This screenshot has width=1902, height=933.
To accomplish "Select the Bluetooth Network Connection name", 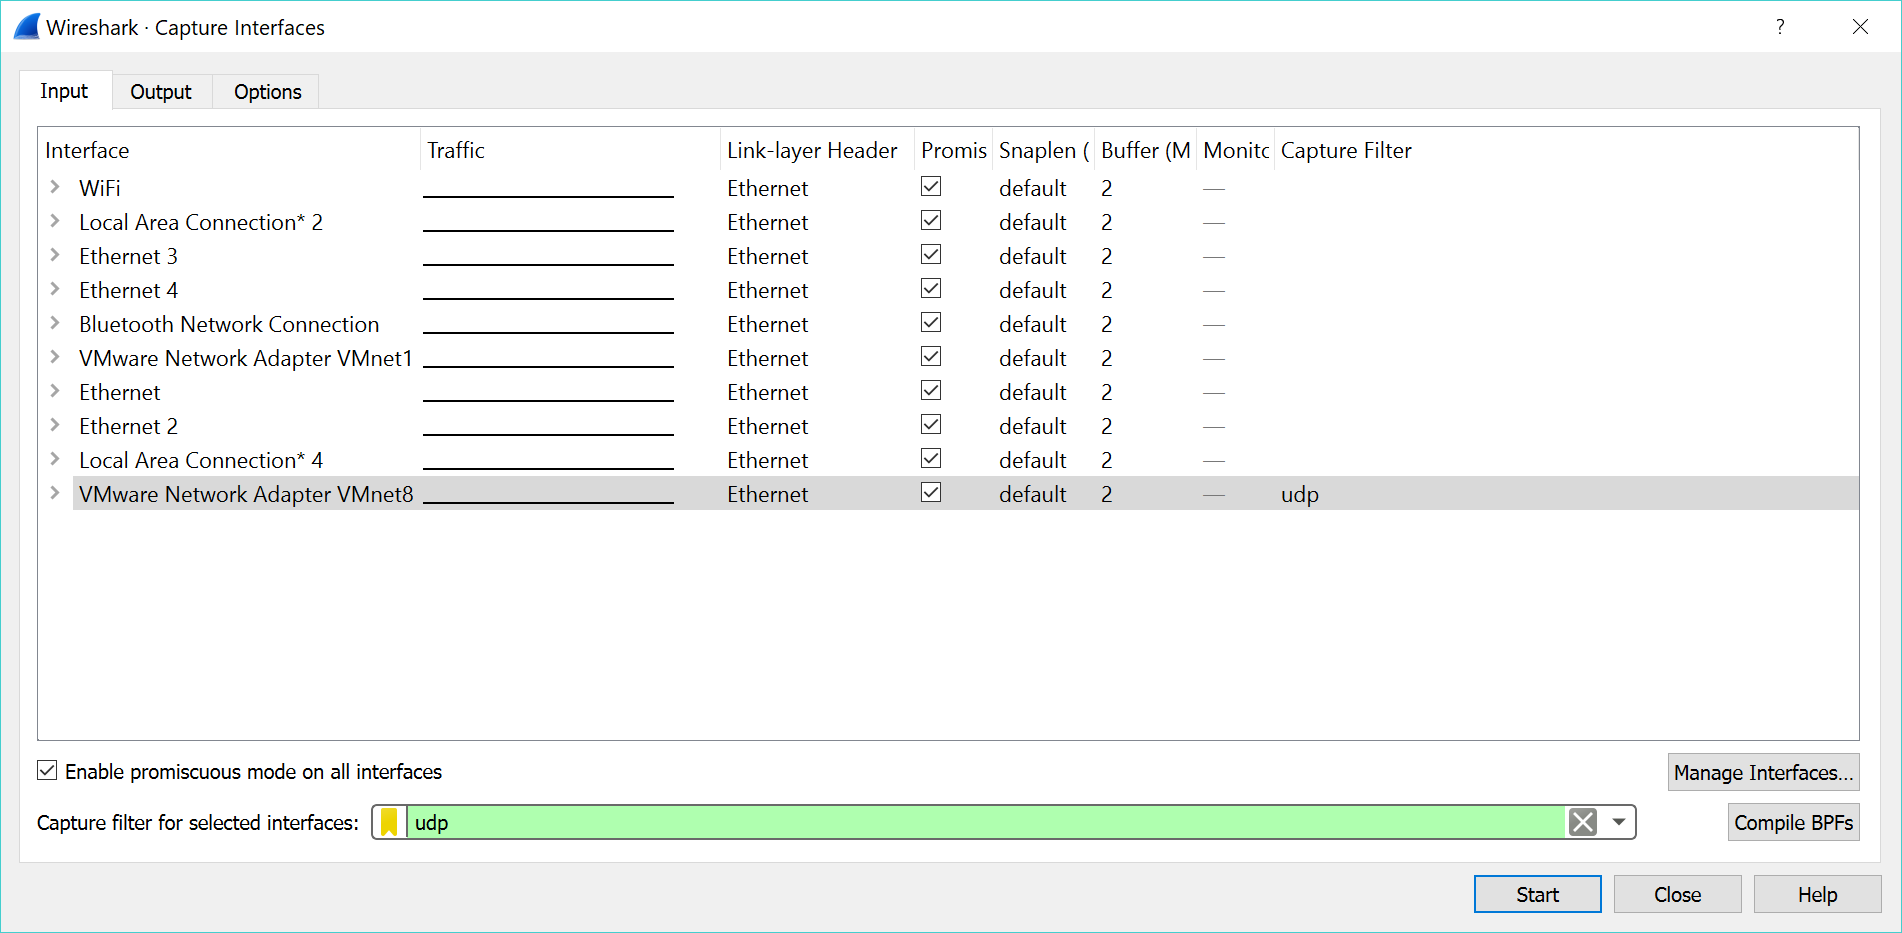I will click(x=229, y=324).
